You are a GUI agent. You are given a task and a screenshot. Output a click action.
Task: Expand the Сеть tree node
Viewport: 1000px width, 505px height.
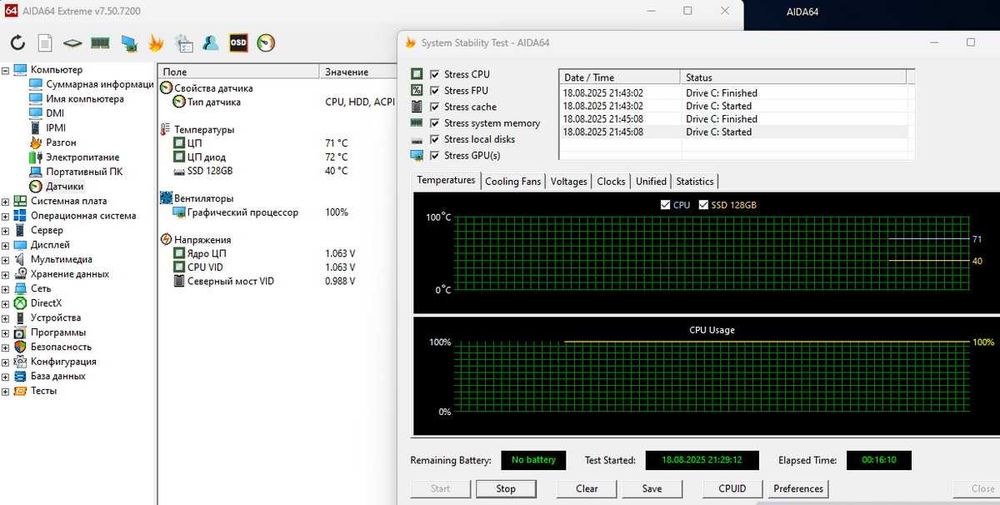coord(5,289)
